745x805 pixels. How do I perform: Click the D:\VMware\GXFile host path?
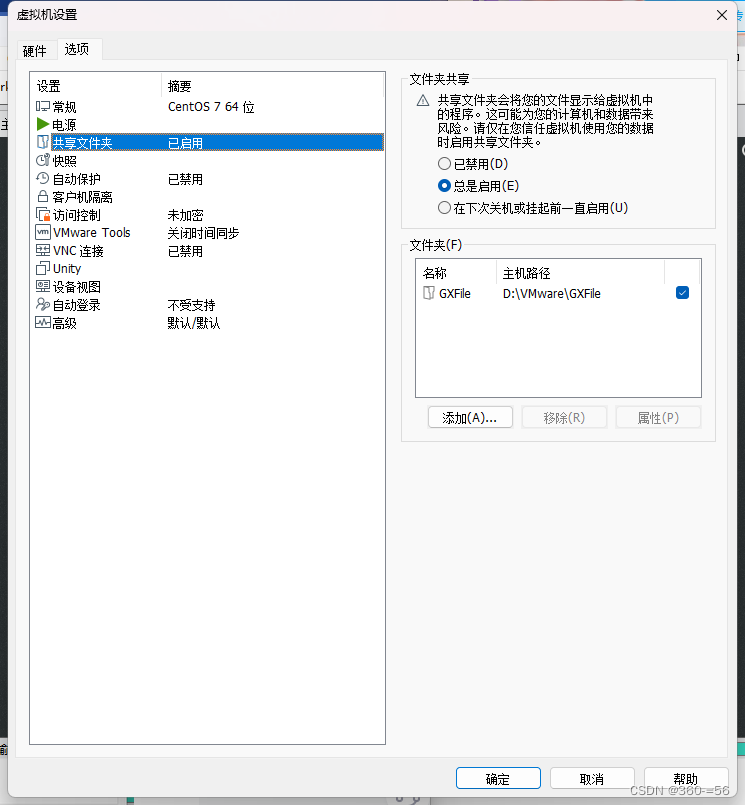tap(551, 294)
